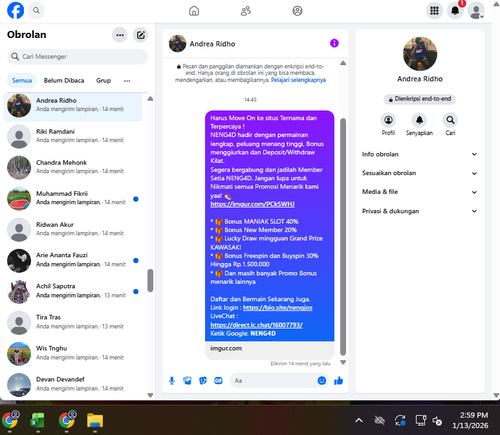Open the apps grid menu icon
The image size is (500, 435).
[434, 11]
